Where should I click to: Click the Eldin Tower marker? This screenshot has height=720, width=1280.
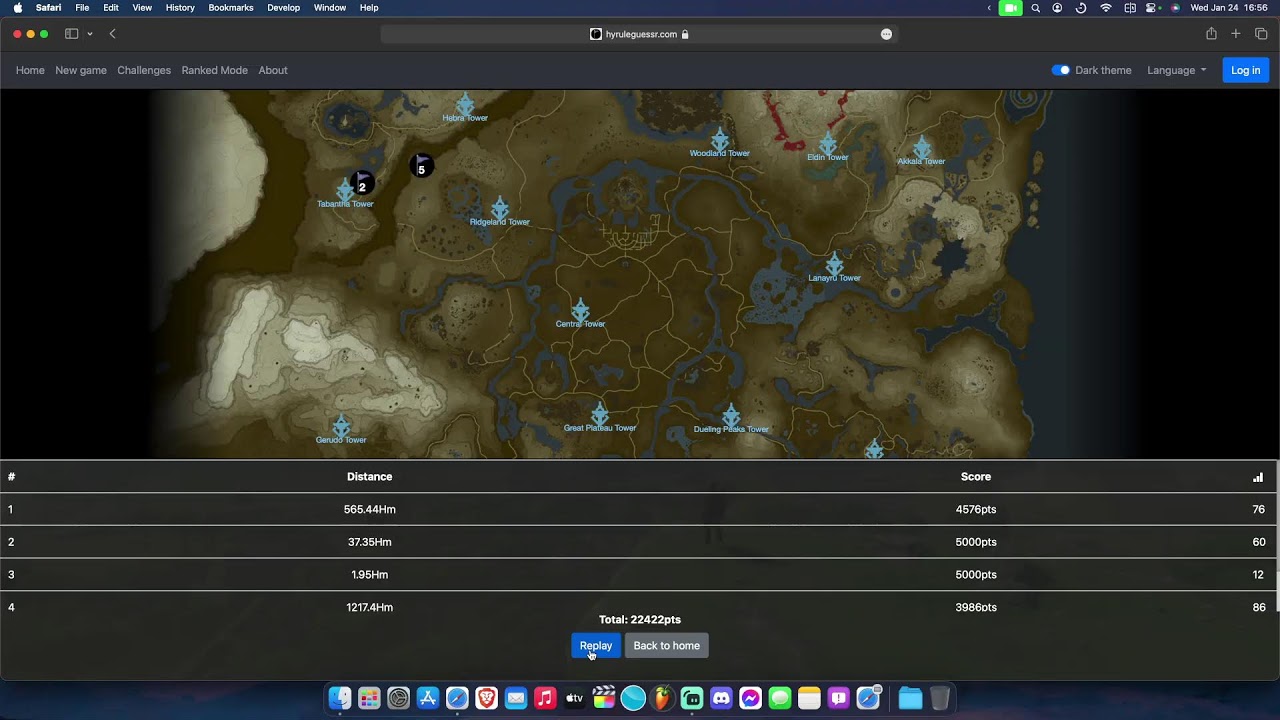point(828,144)
